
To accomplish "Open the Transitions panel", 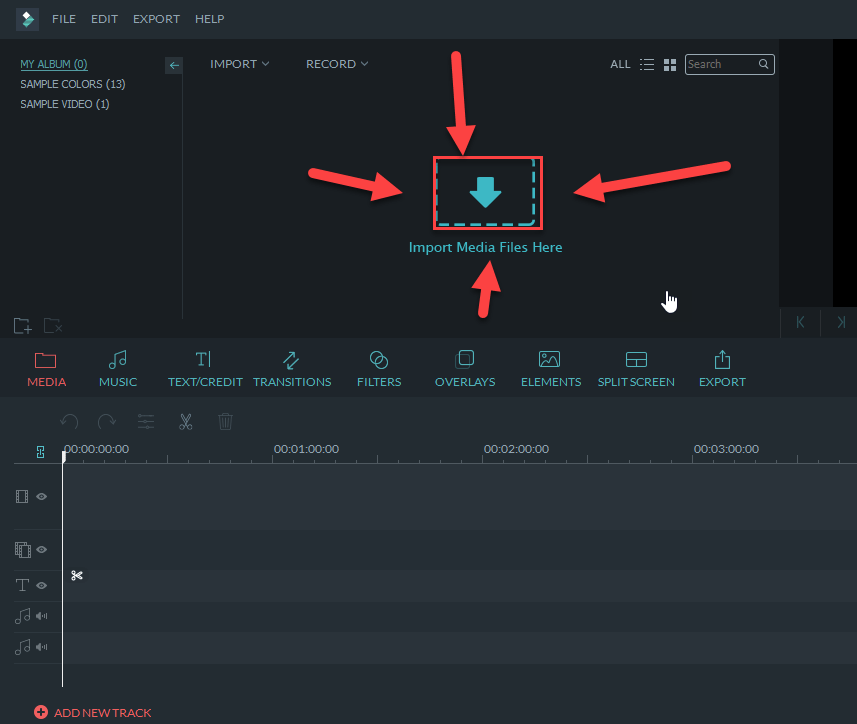I will (x=291, y=368).
